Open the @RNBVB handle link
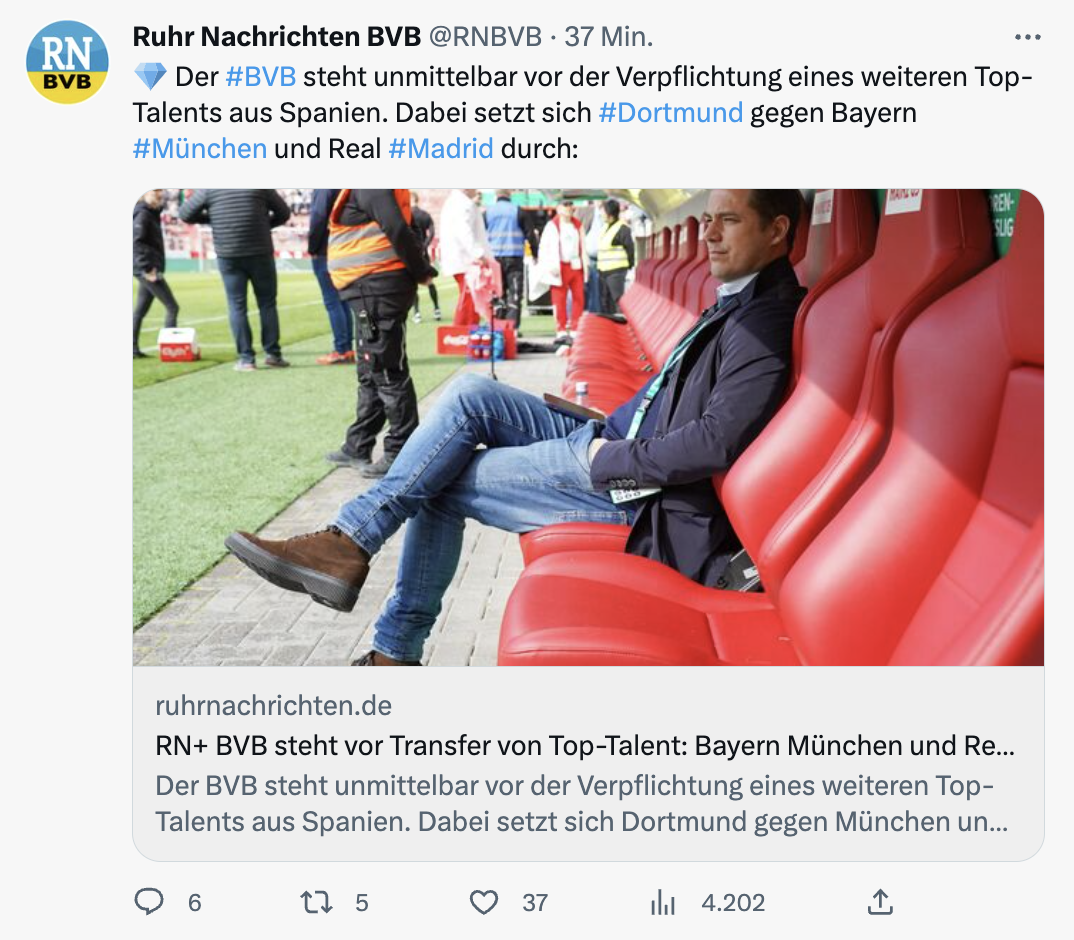This screenshot has width=1074, height=940. (x=485, y=37)
